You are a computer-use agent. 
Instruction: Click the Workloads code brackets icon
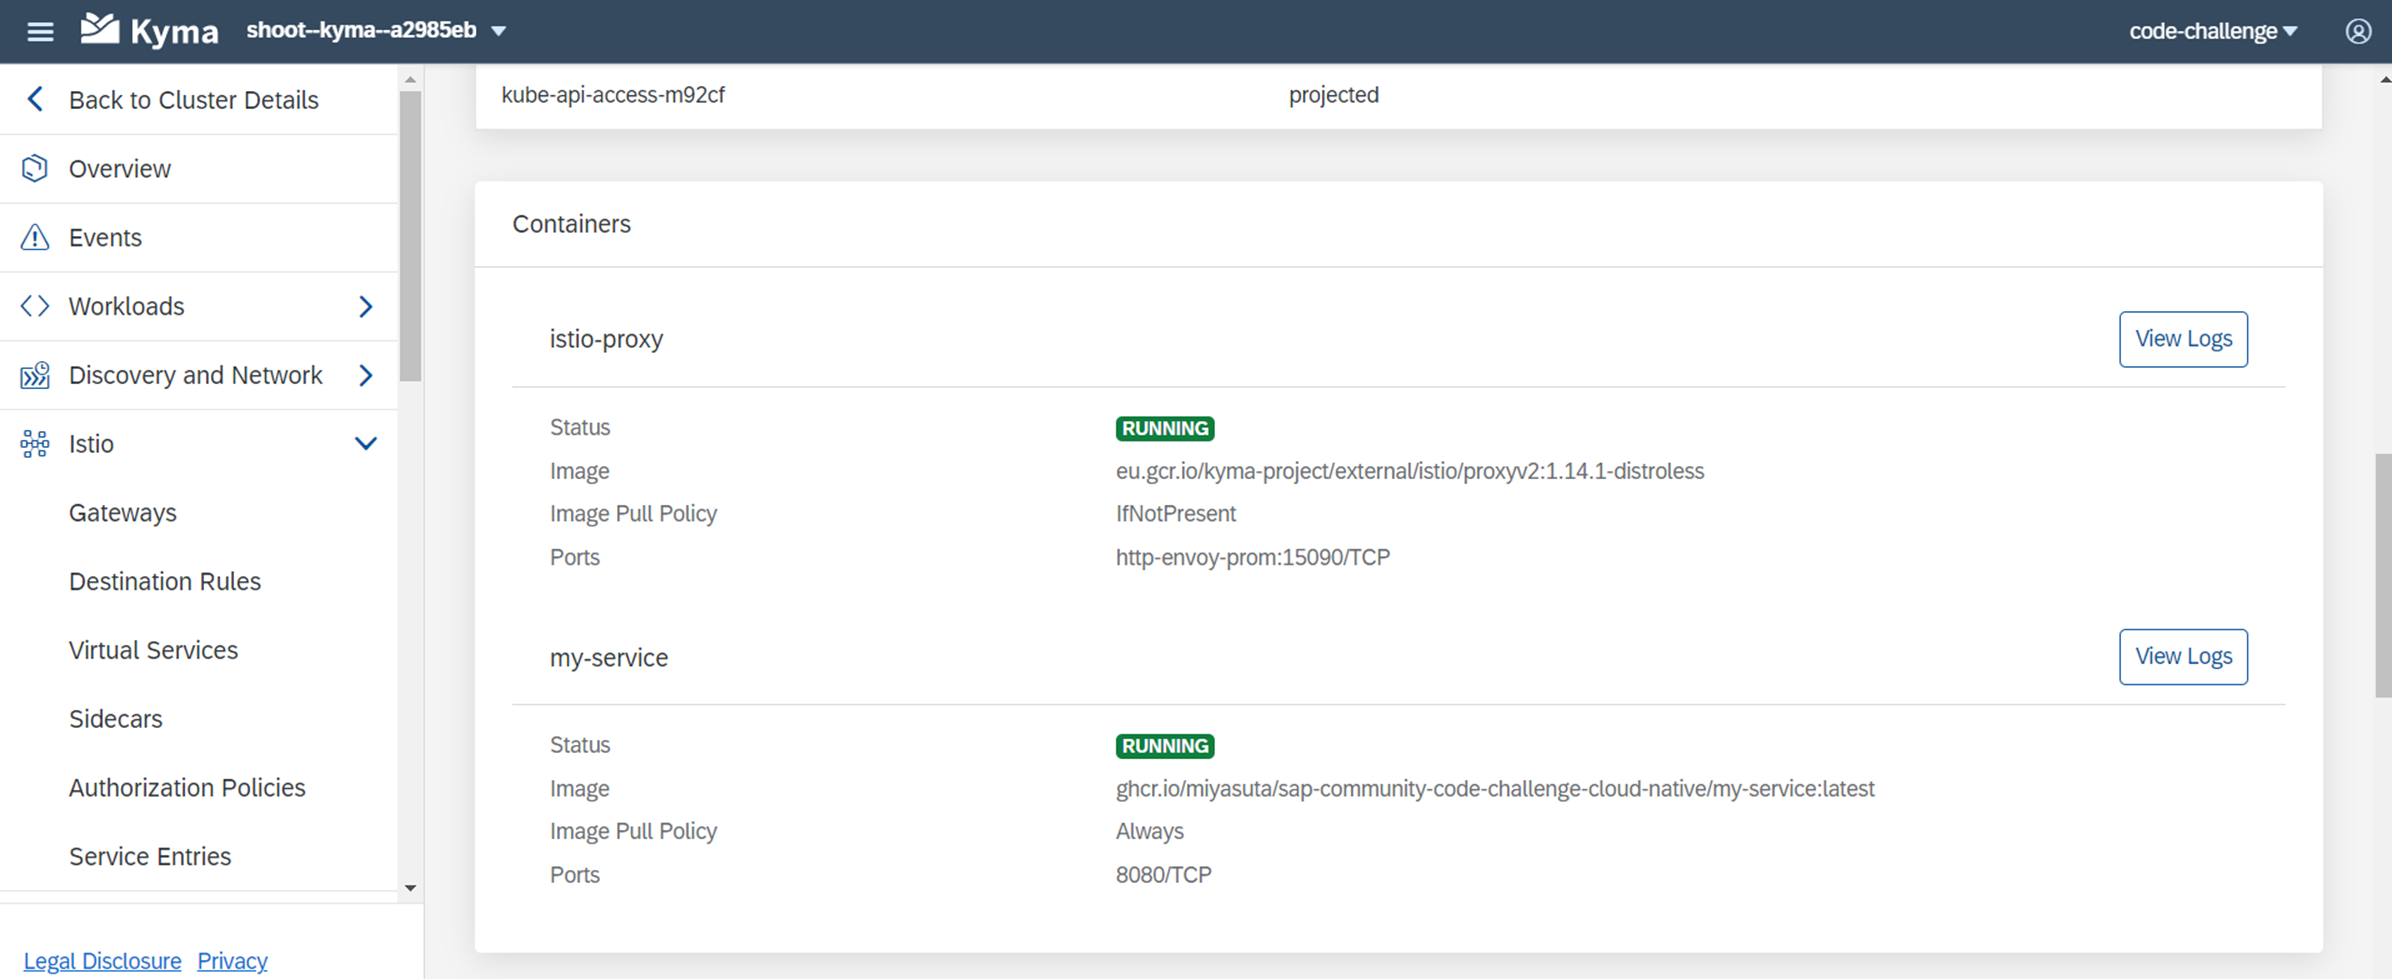coord(35,306)
